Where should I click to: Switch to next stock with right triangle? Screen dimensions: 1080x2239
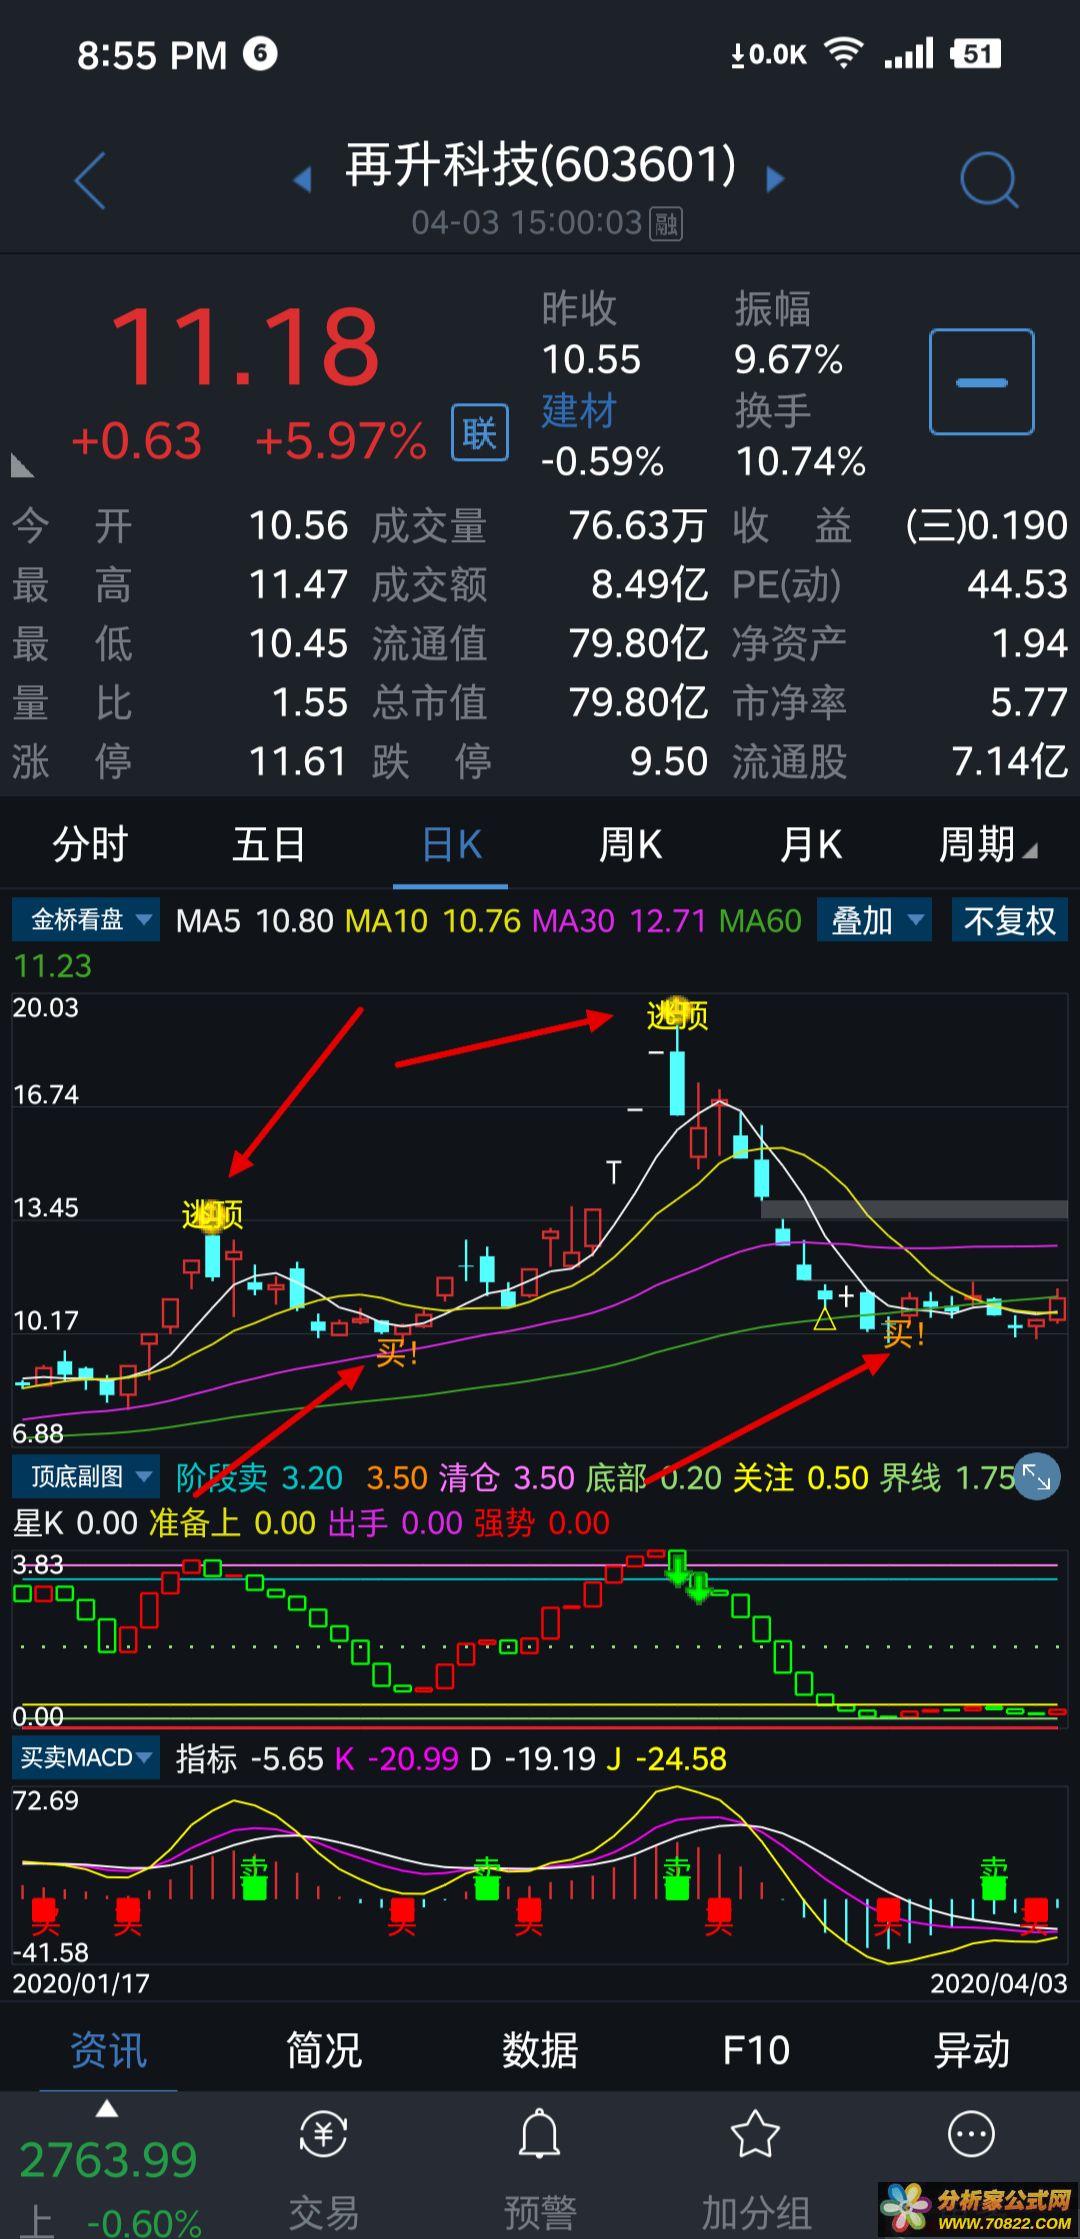775,180
